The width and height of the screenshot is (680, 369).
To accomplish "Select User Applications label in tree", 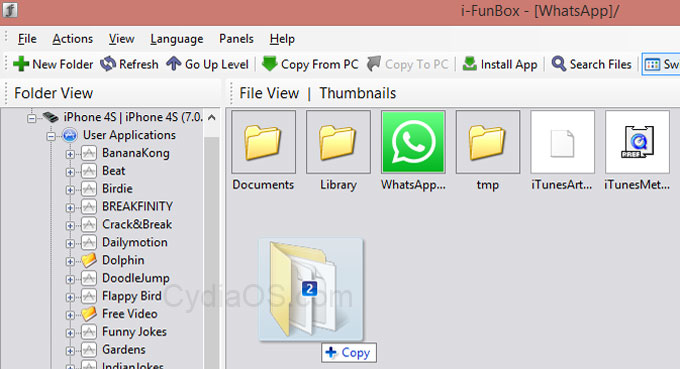I will point(129,135).
